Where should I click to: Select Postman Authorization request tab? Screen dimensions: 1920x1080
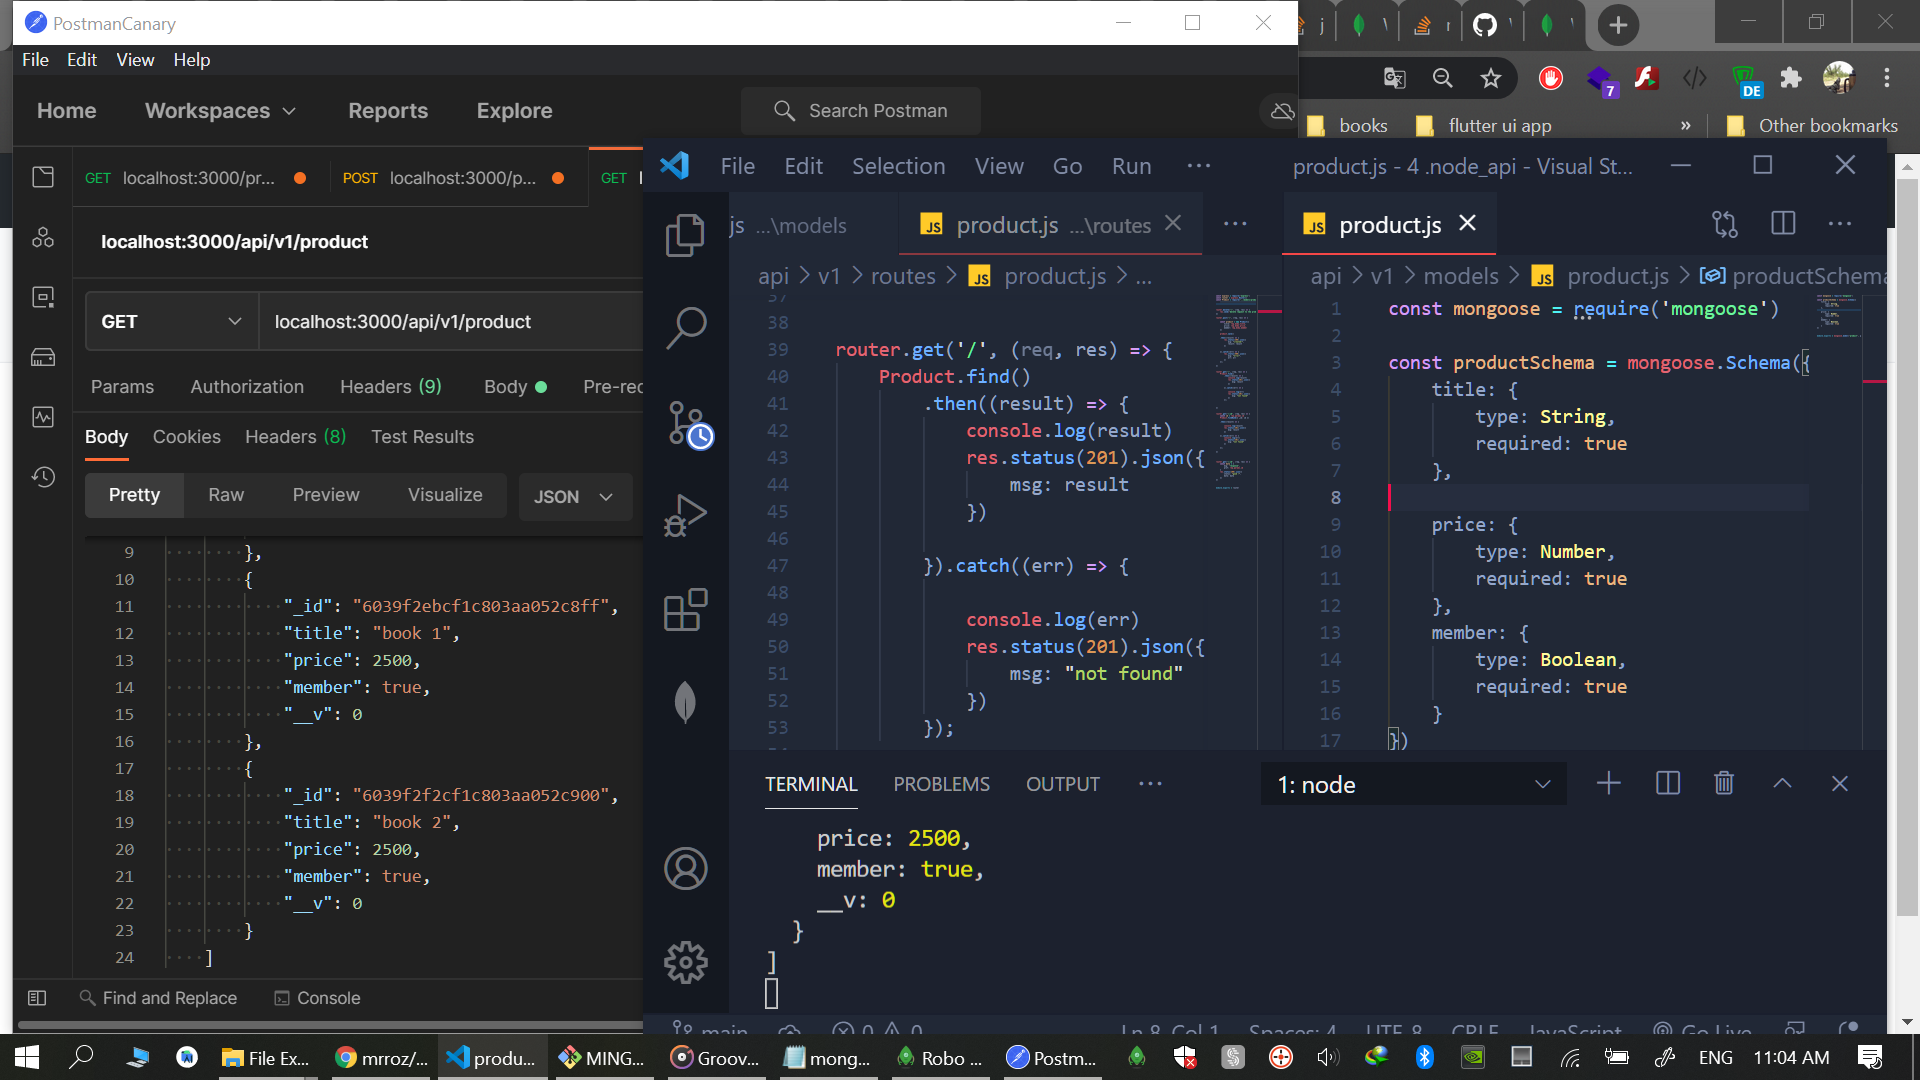(247, 387)
